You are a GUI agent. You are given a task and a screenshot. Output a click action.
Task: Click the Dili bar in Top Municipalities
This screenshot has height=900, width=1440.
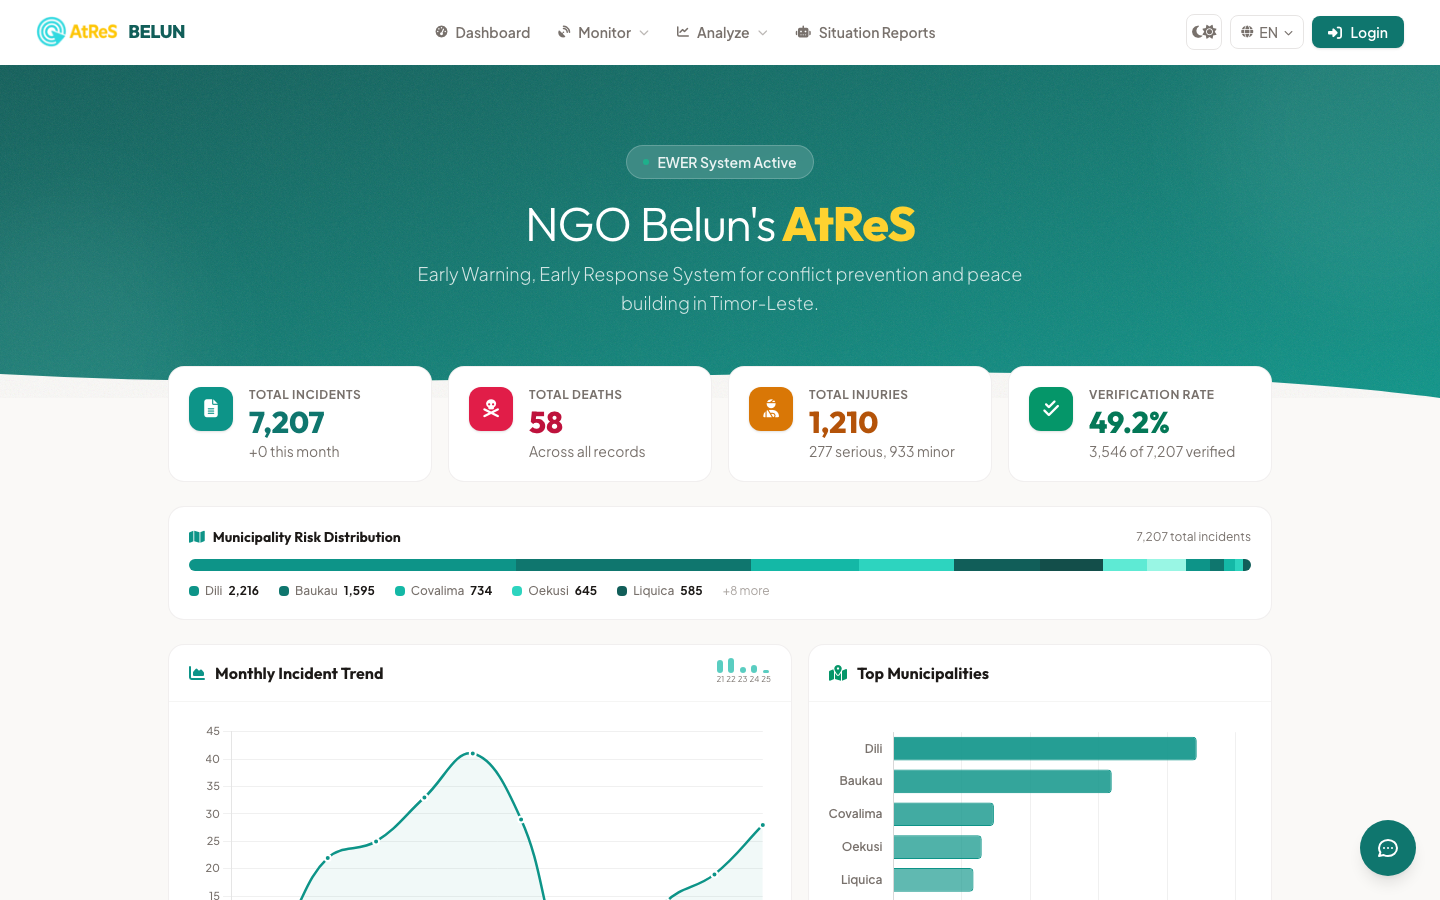coord(1045,748)
